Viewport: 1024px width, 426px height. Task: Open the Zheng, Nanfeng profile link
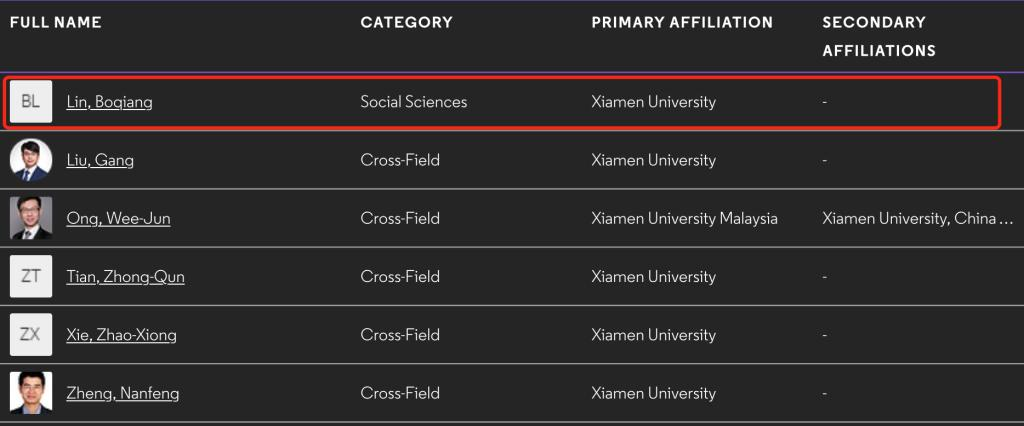click(123, 393)
